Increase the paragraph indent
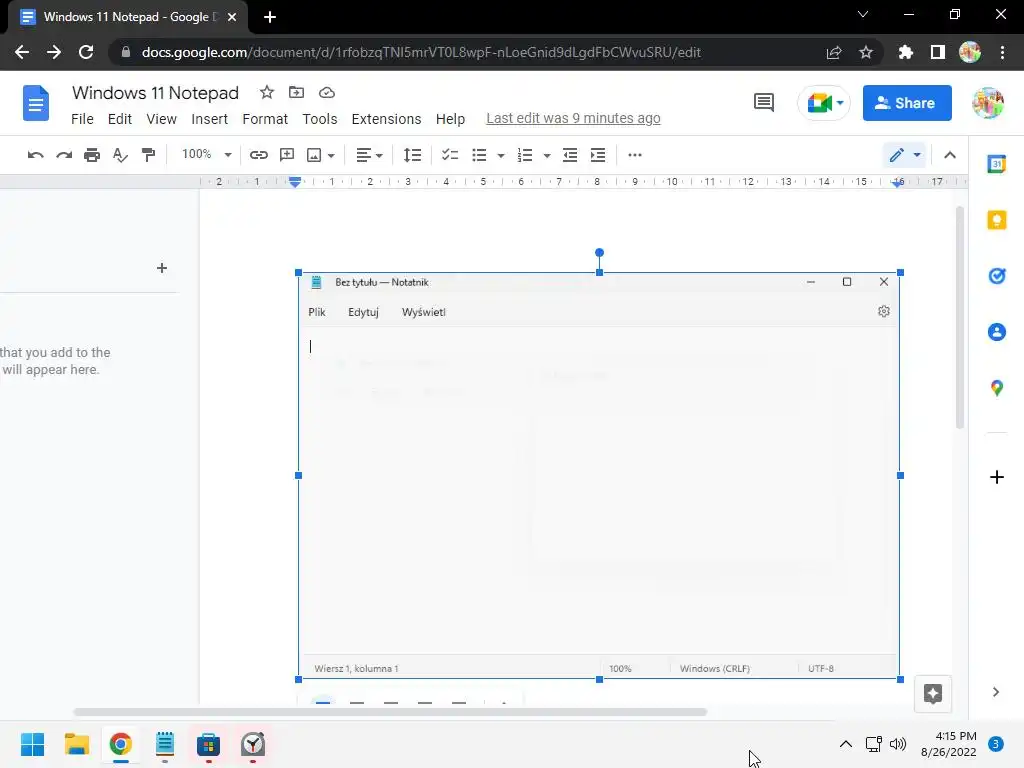Image resolution: width=1024 pixels, height=768 pixels. click(598, 155)
